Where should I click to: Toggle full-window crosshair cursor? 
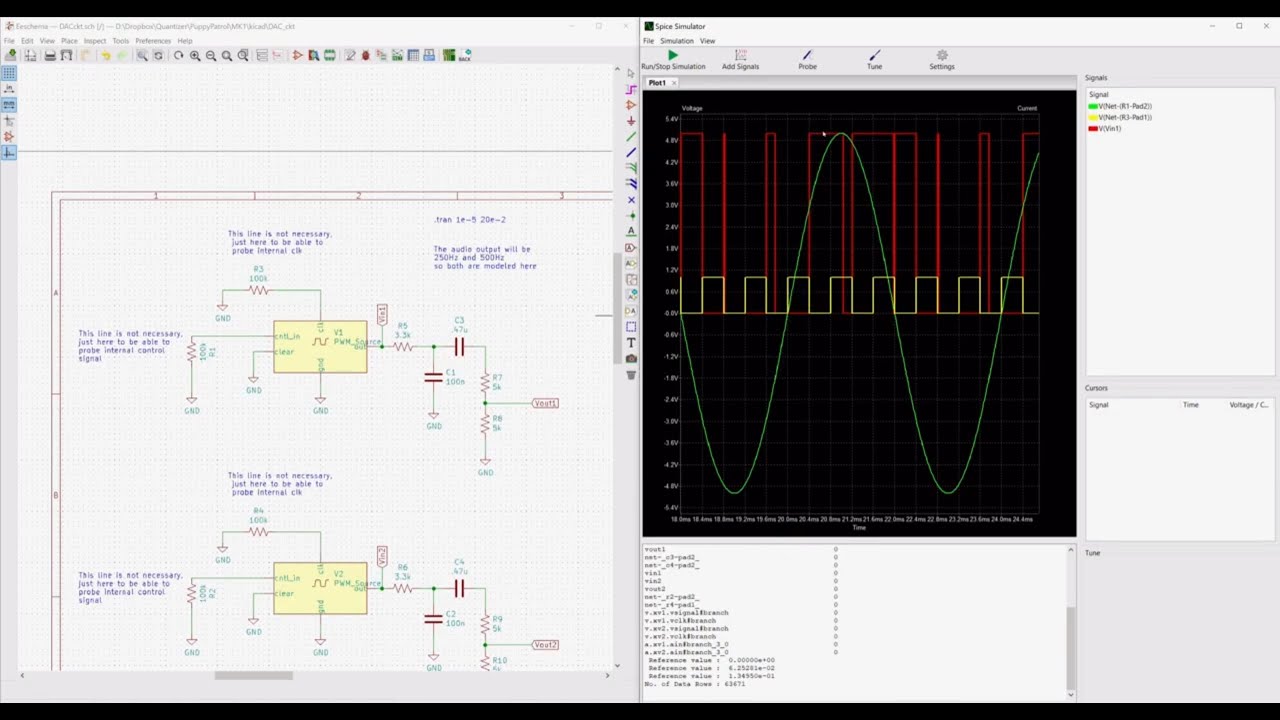(9, 120)
